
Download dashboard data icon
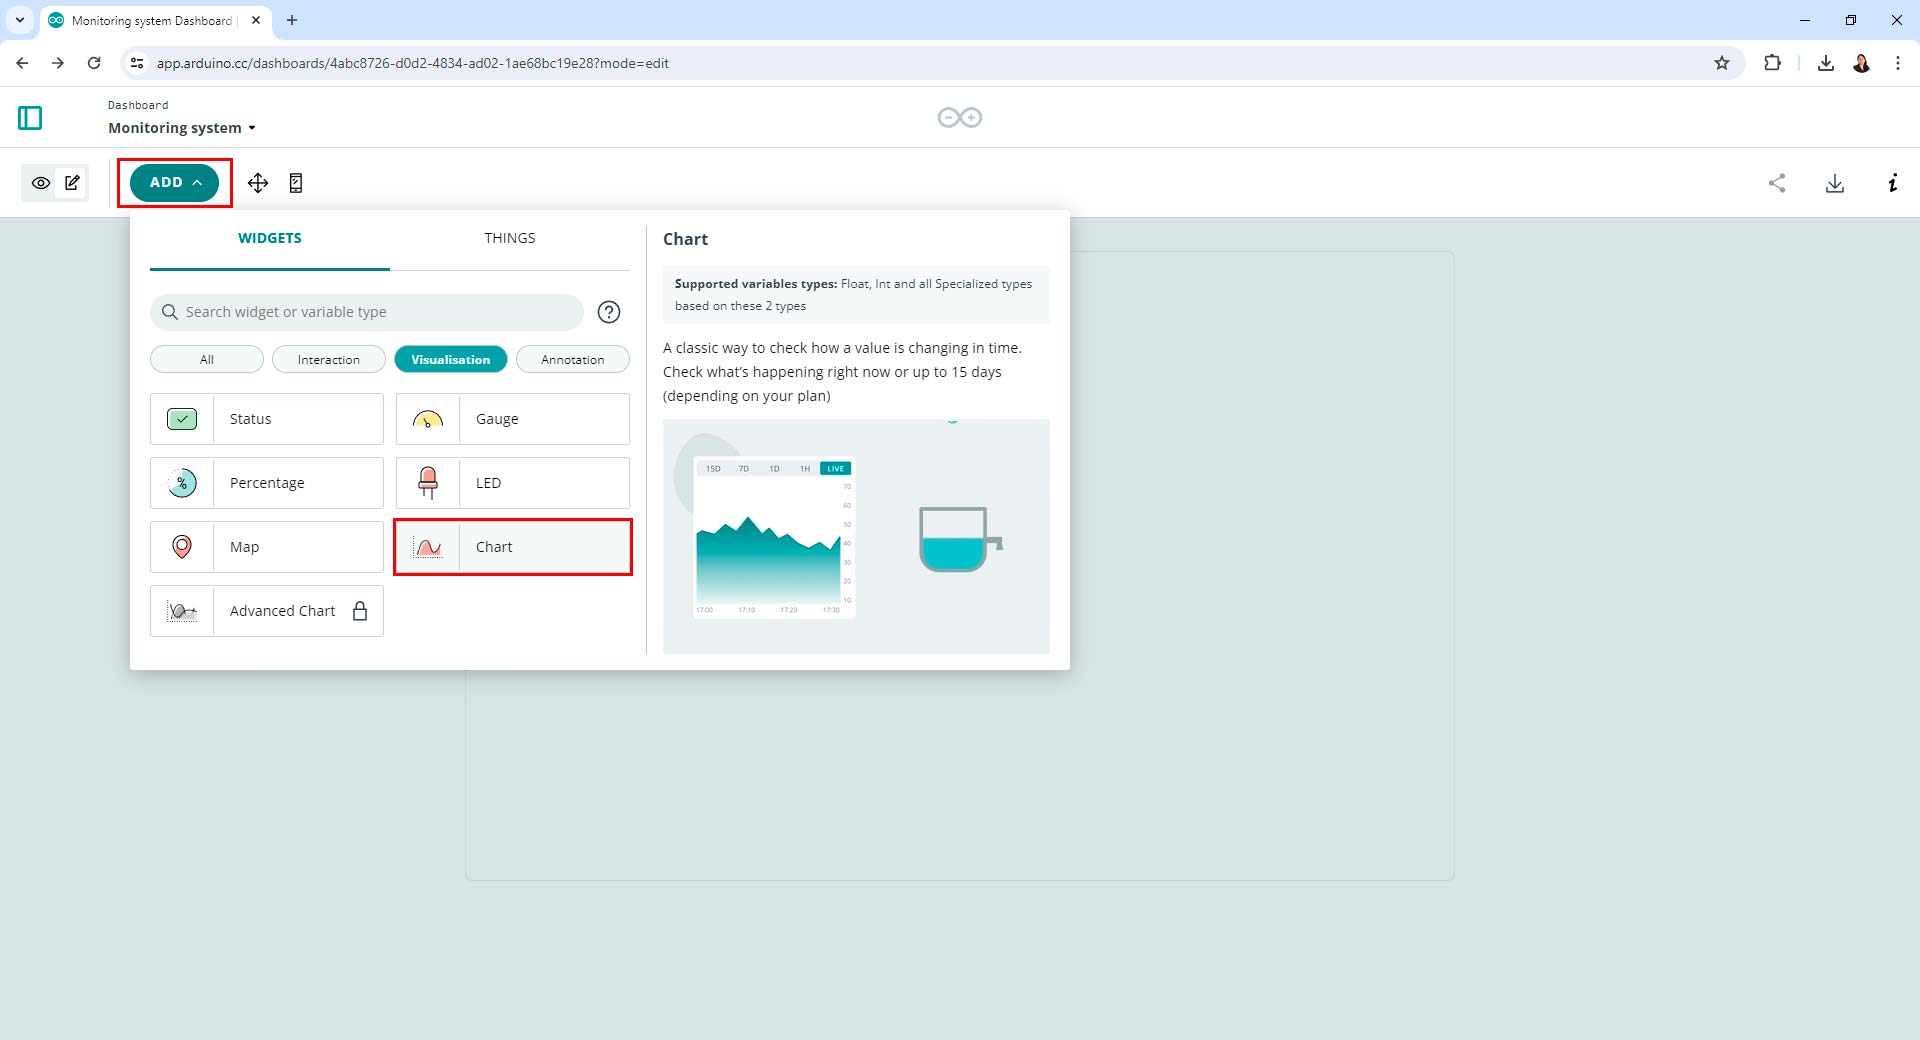point(1835,183)
